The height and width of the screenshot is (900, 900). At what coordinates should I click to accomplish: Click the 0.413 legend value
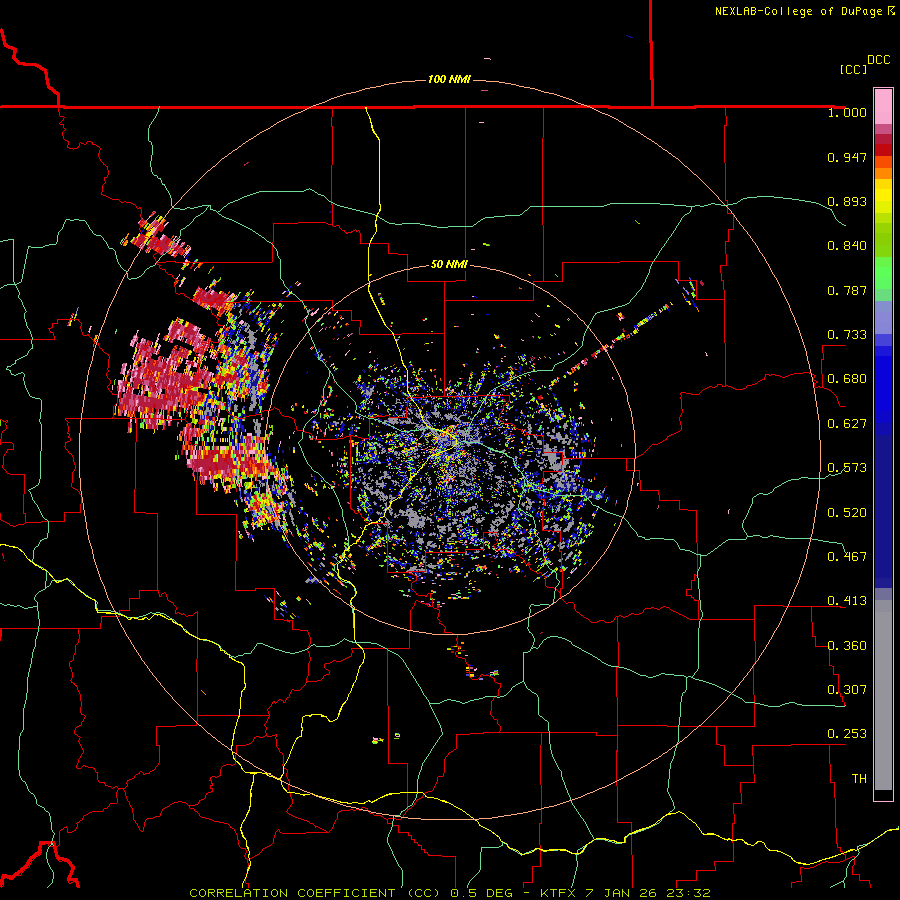[847, 601]
